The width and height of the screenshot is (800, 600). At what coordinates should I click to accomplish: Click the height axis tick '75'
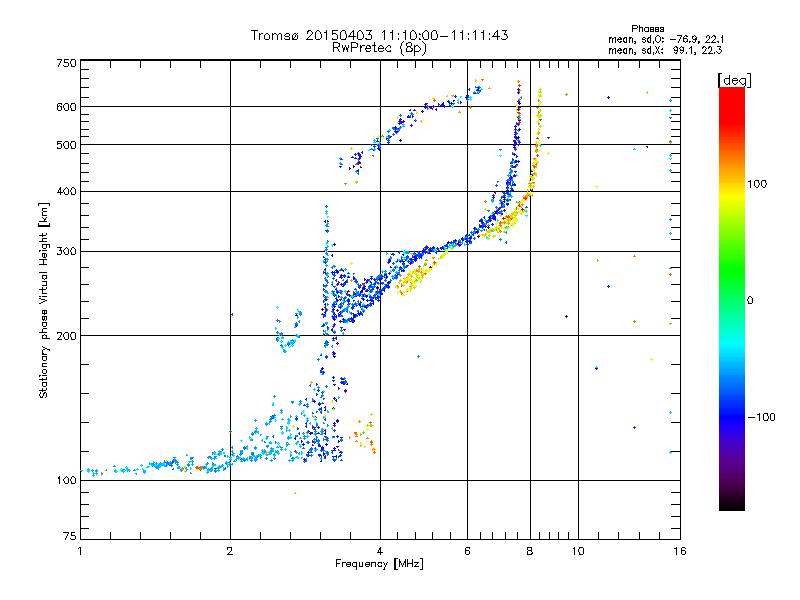tap(70, 536)
